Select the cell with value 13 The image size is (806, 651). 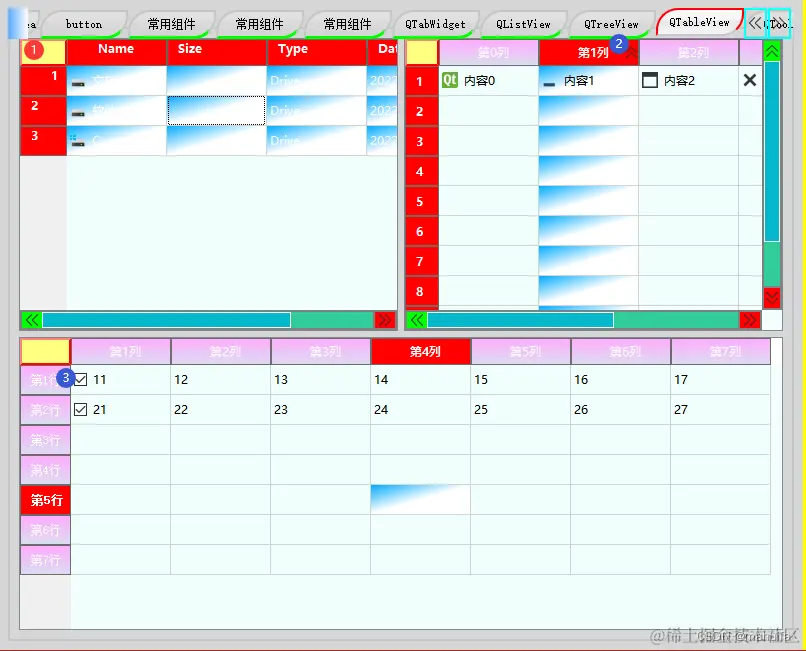click(x=321, y=379)
